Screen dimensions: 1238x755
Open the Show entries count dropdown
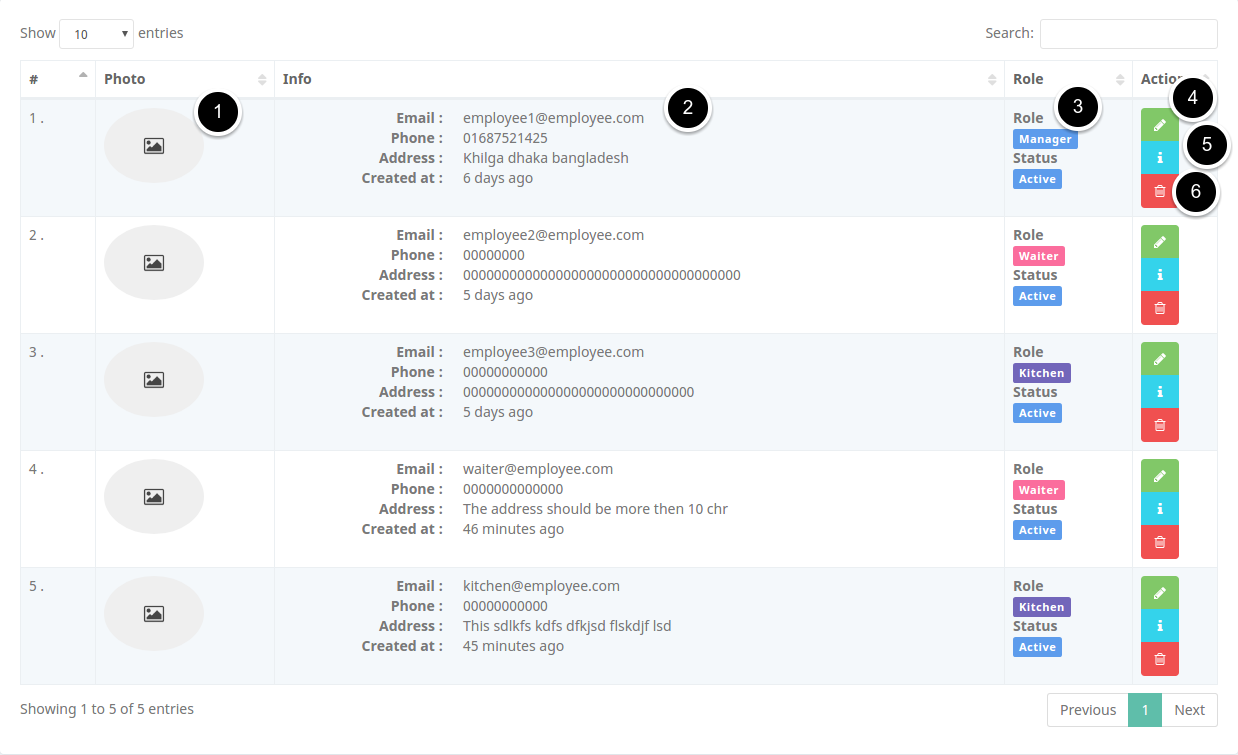97,34
